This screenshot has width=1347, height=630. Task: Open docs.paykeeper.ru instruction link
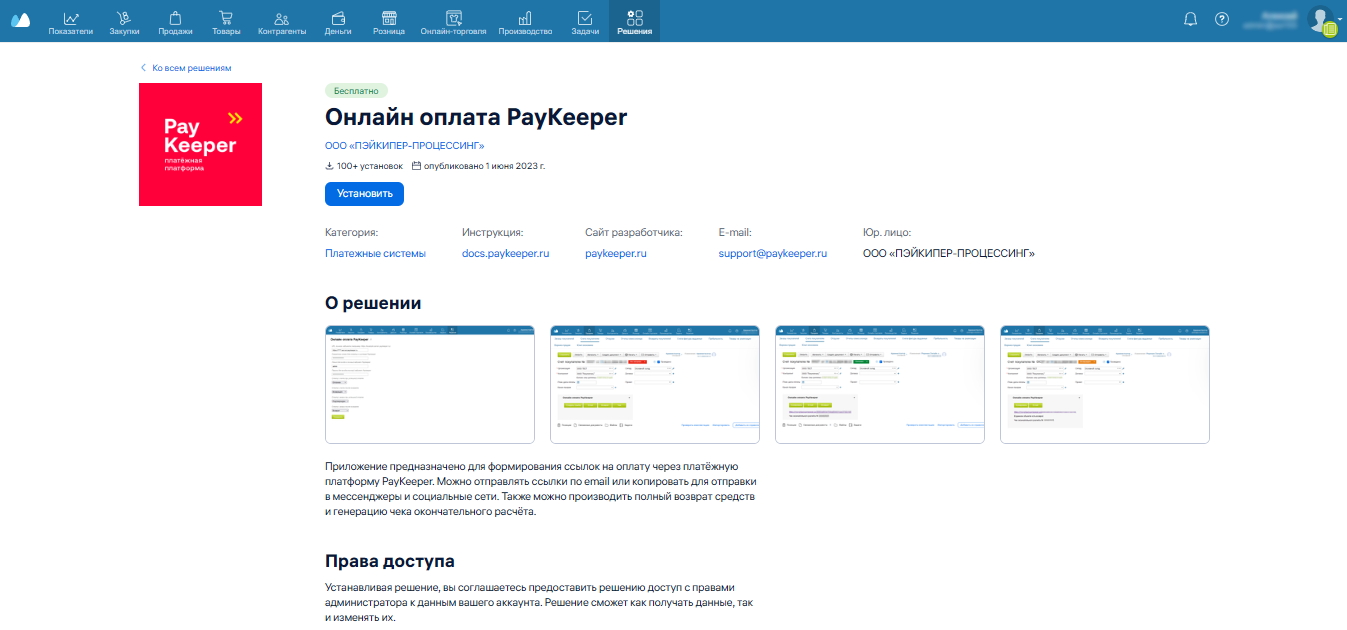(505, 254)
